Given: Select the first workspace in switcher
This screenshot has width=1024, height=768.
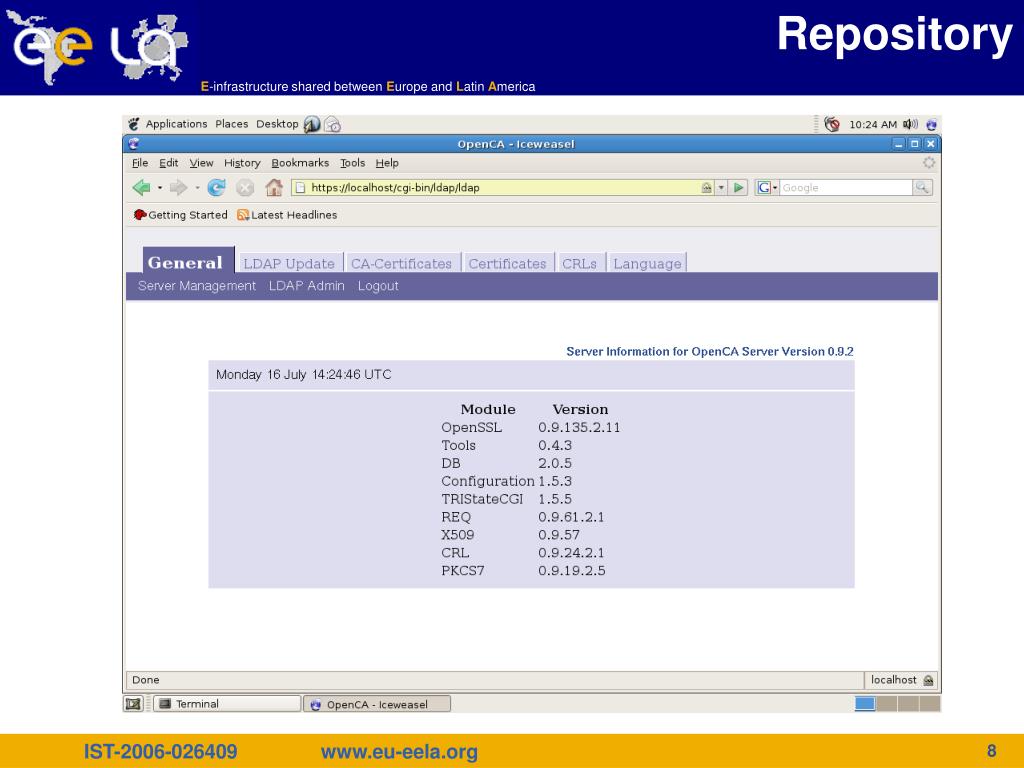Looking at the screenshot, I should [x=865, y=703].
